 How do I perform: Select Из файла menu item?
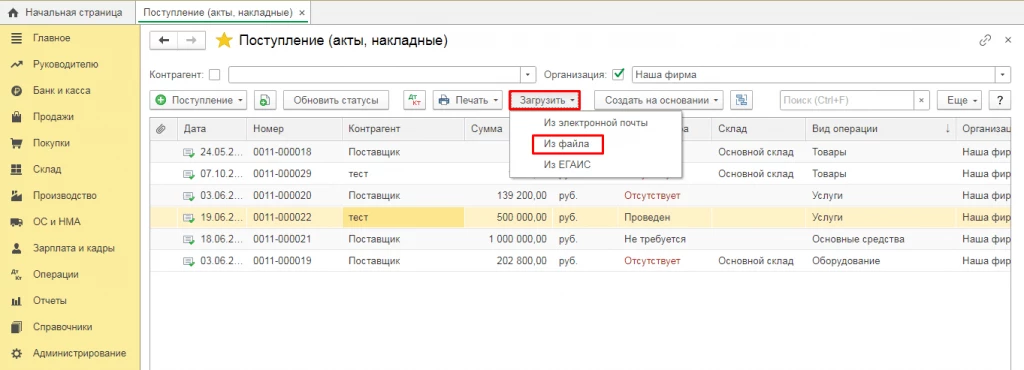[567, 144]
